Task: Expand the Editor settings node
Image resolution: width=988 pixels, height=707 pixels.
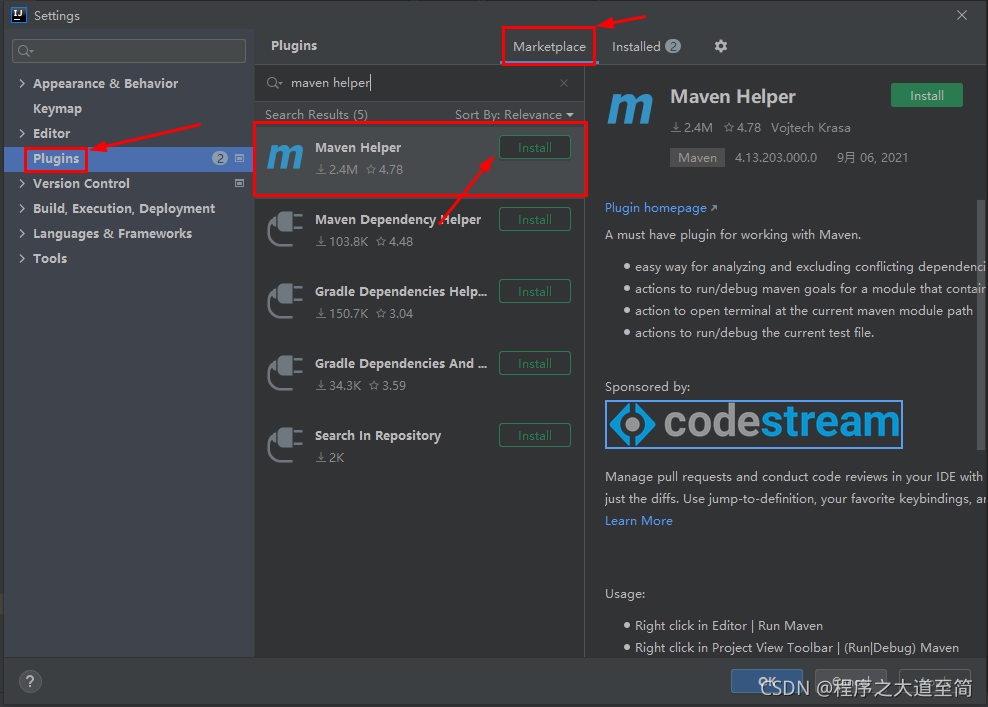Action: pyautogui.click(x=22, y=133)
